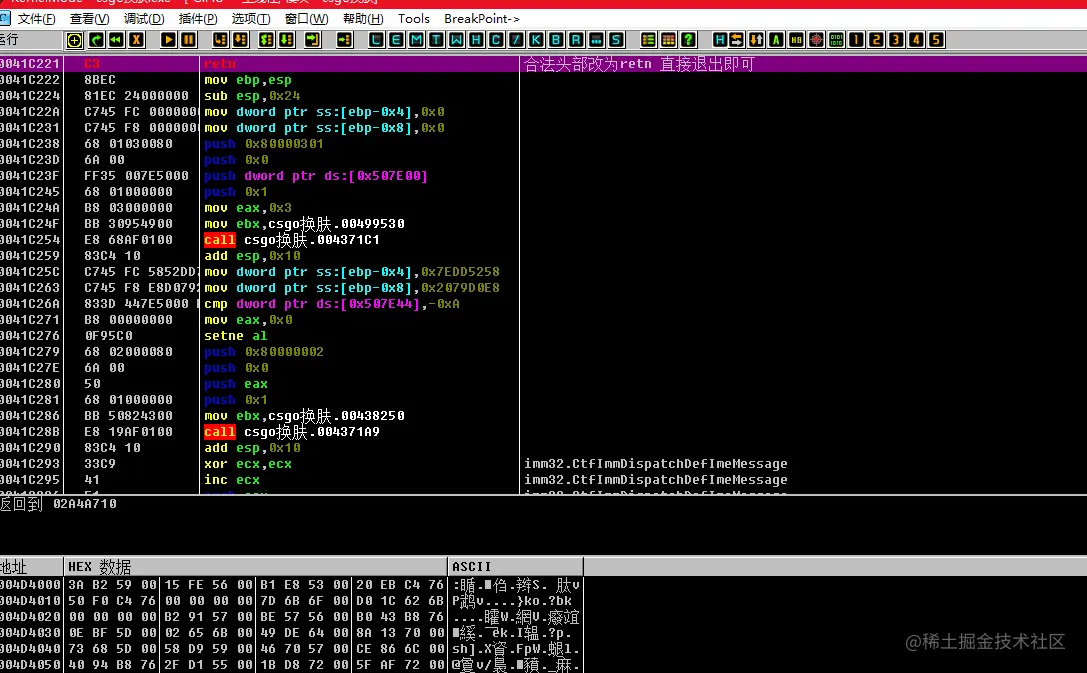Open Help with green question-mark icon
Viewport: 1087px width, 673px height.
tap(688, 40)
